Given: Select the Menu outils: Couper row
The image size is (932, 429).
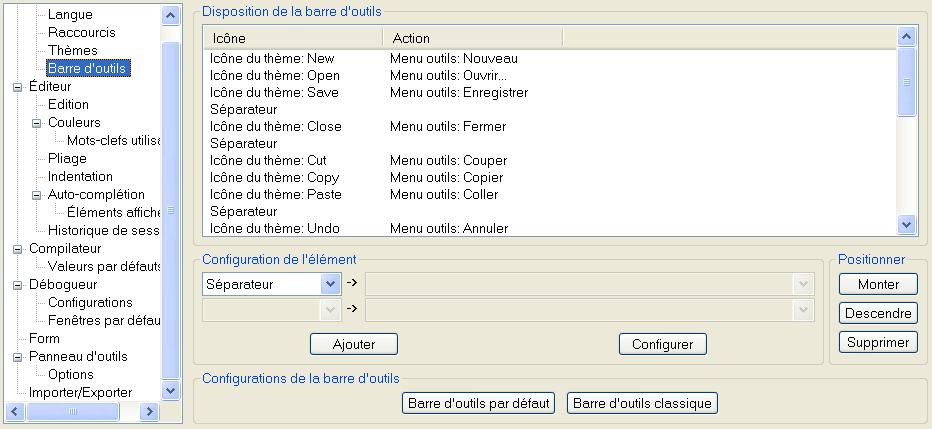Looking at the screenshot, I should [549, 160].
